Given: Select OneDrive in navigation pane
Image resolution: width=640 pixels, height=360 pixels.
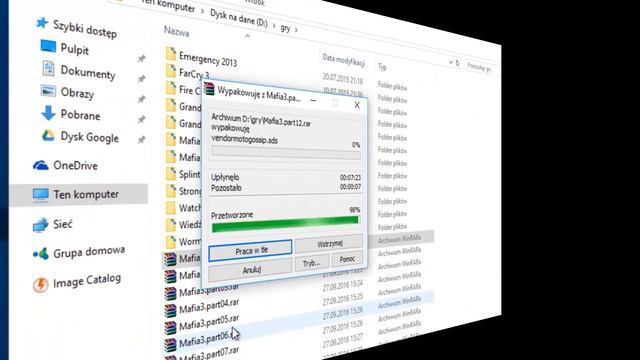Looking at the screenshot, I should click(x=76, y=165).
